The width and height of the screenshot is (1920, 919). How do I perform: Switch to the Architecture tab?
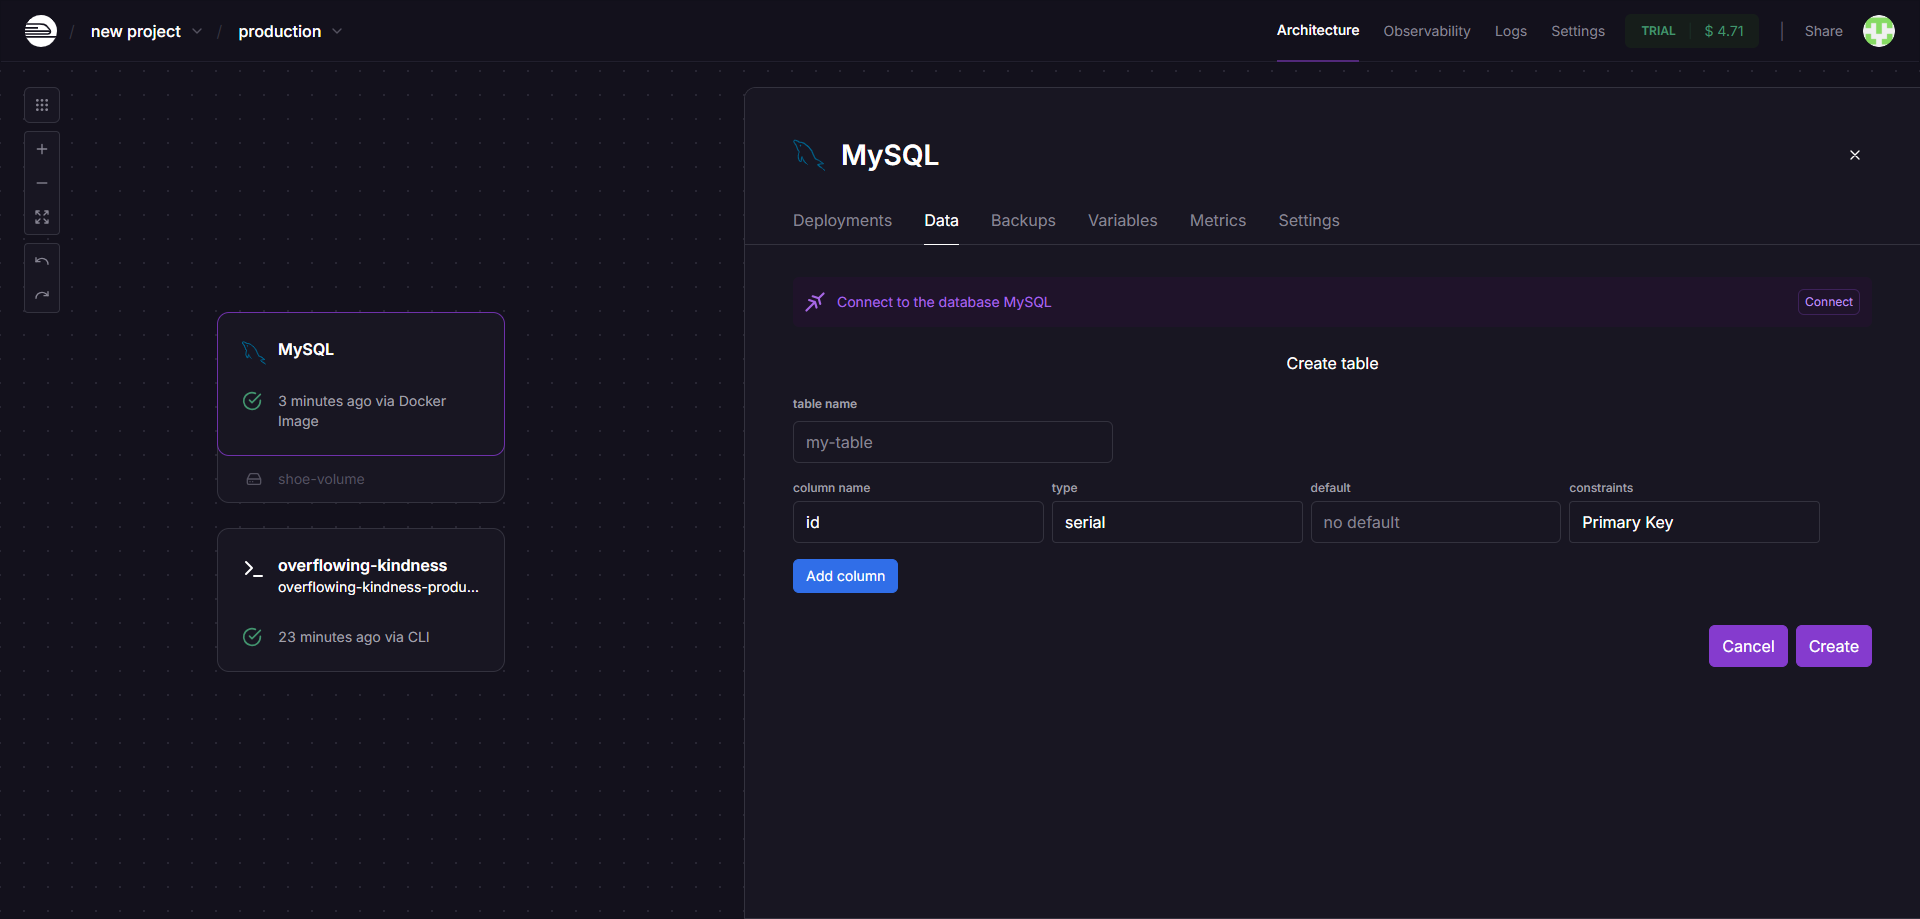(x=1318, y=31)
